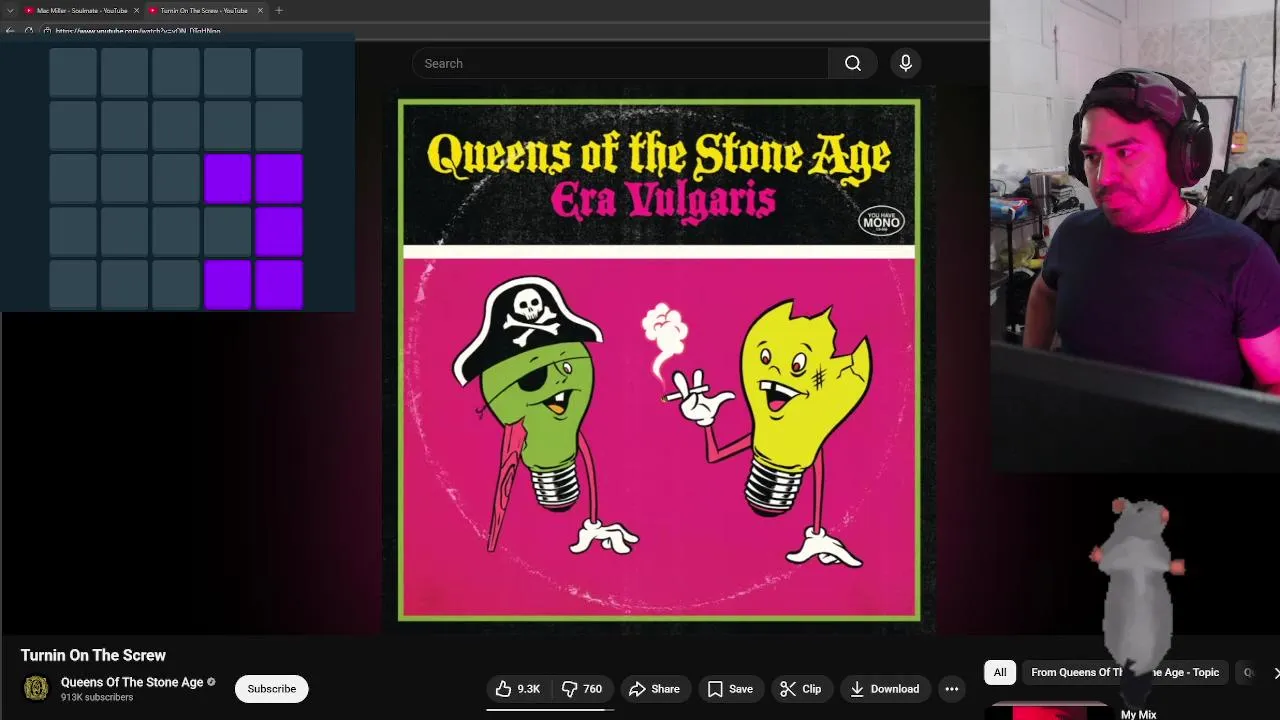Open Queens Of The Stone Age channel name link

132,682
